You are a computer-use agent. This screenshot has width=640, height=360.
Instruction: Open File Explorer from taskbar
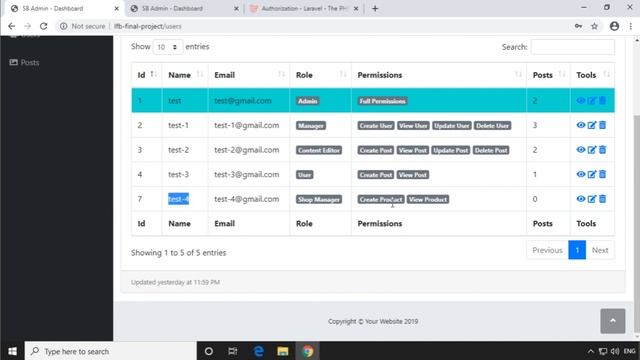tap(282, 351)
